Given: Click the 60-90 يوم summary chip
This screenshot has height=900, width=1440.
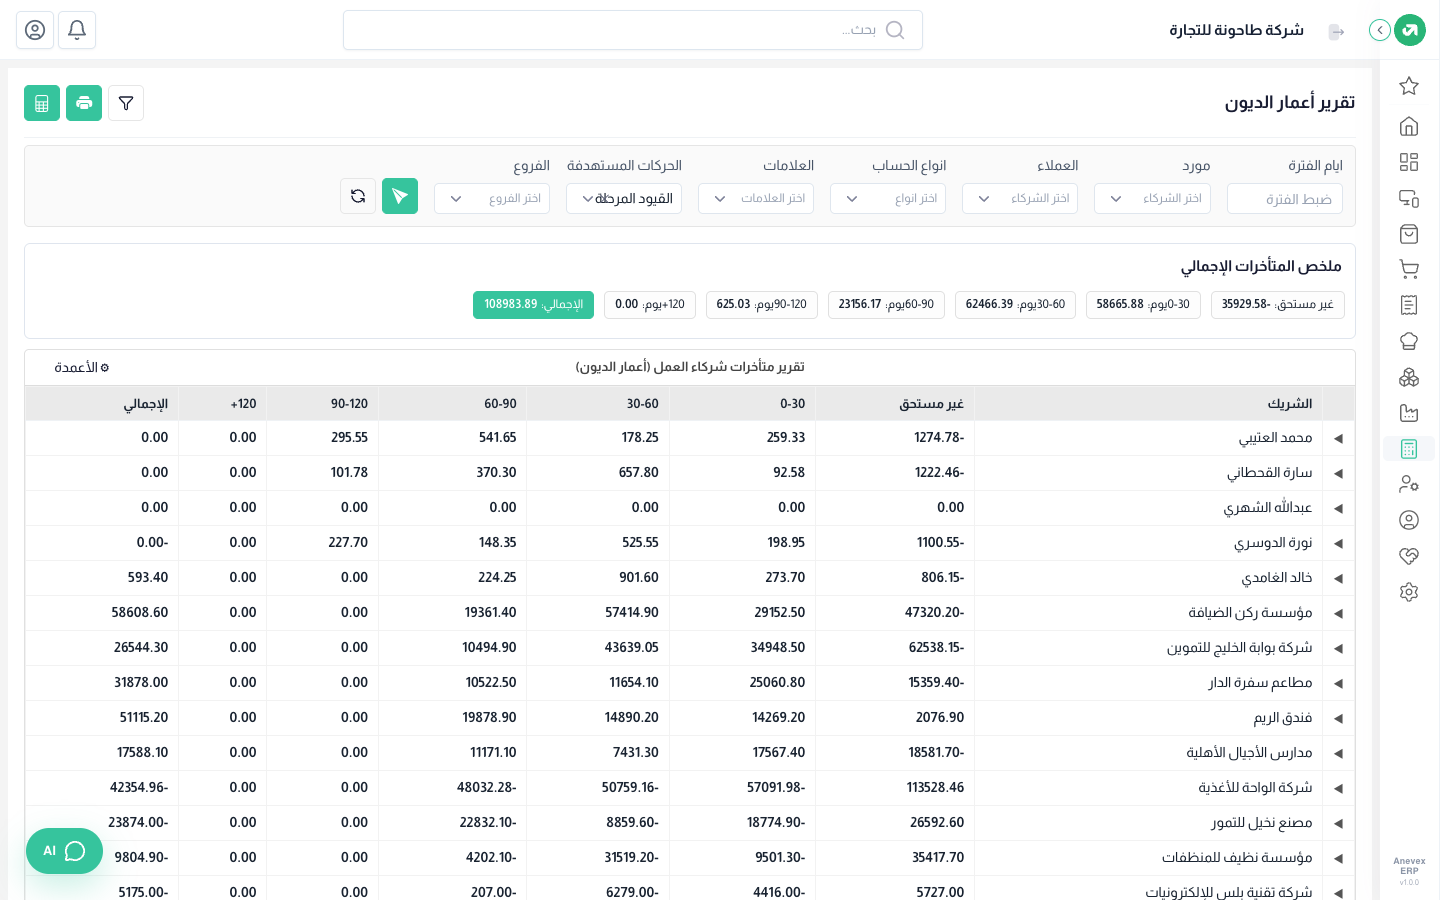Looking at the screenshot, I should 886,305.
